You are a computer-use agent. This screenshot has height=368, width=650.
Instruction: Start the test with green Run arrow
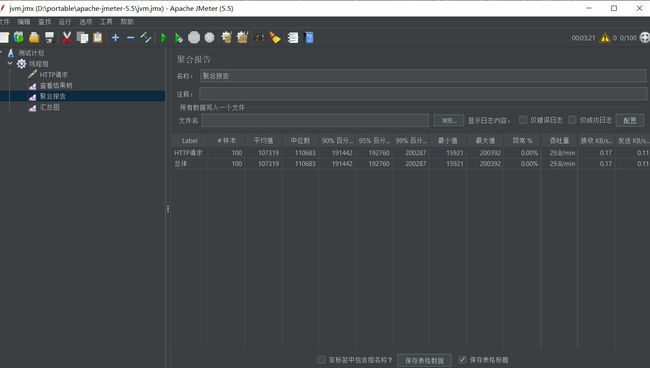pos(163,38)
